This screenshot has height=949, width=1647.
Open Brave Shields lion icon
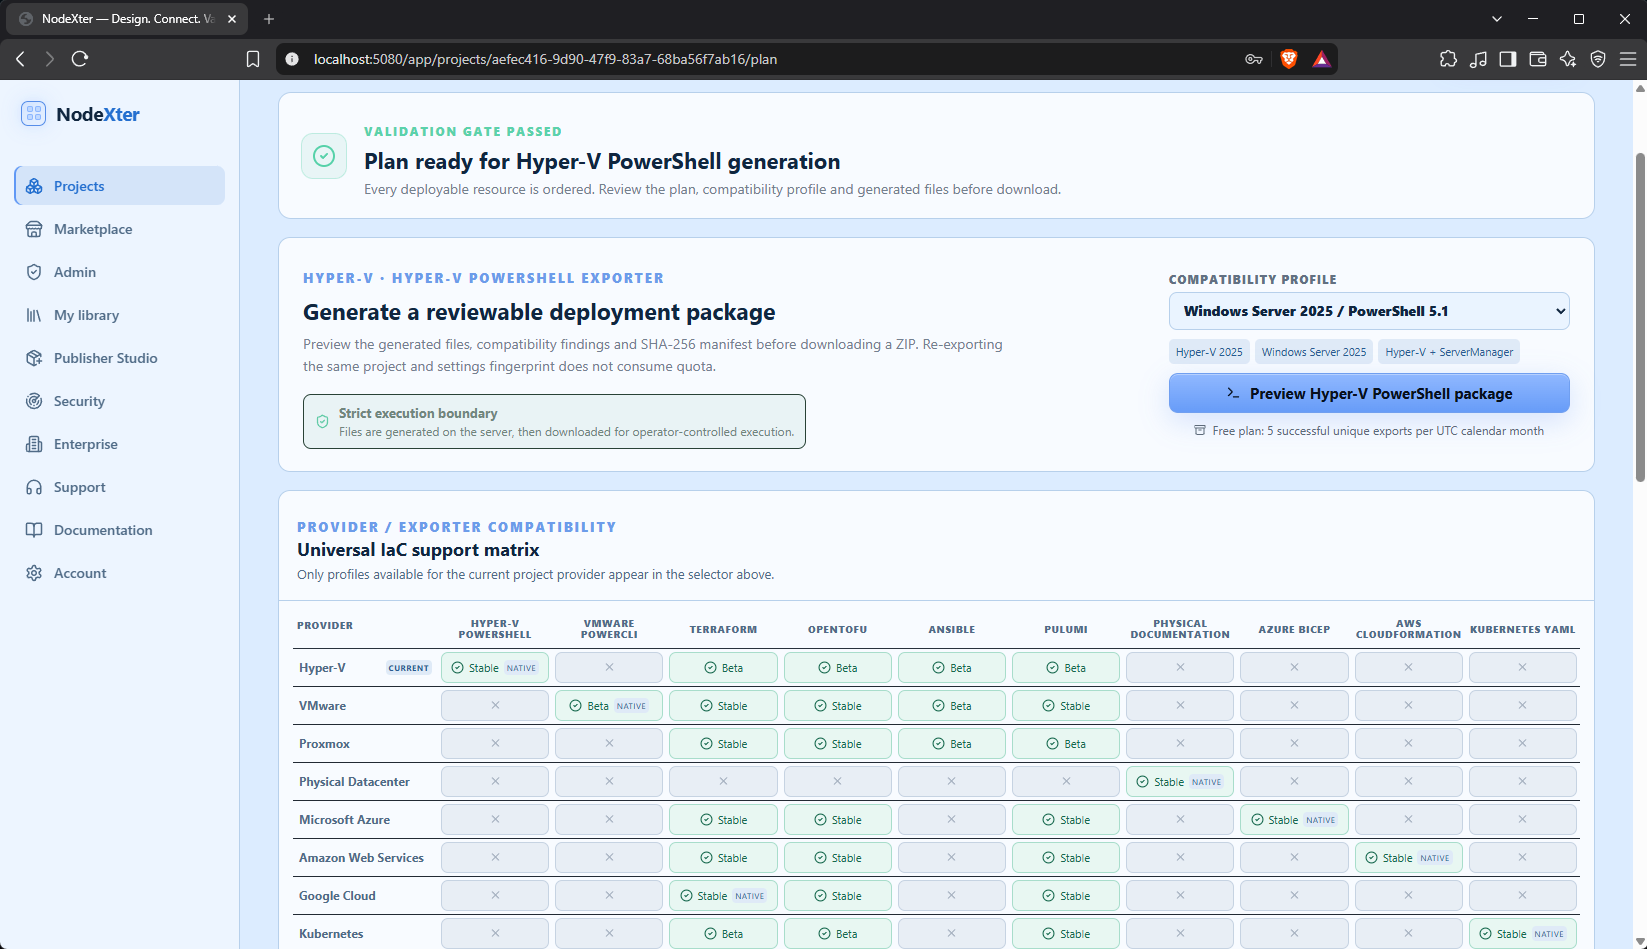pyautogui.click(x=1289, y=59)
